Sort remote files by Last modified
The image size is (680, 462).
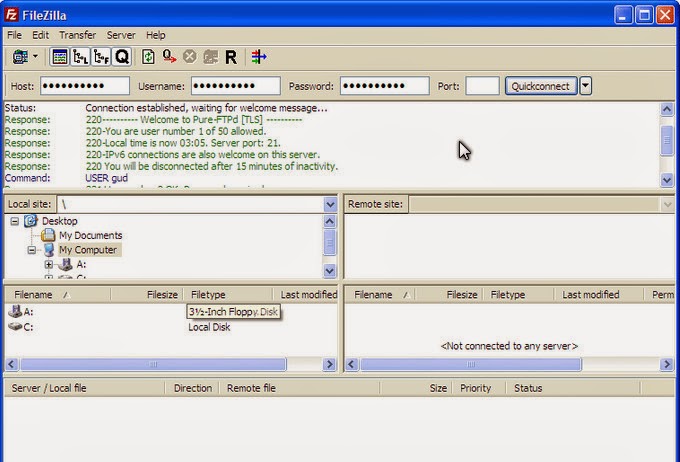tap(599, 295)
